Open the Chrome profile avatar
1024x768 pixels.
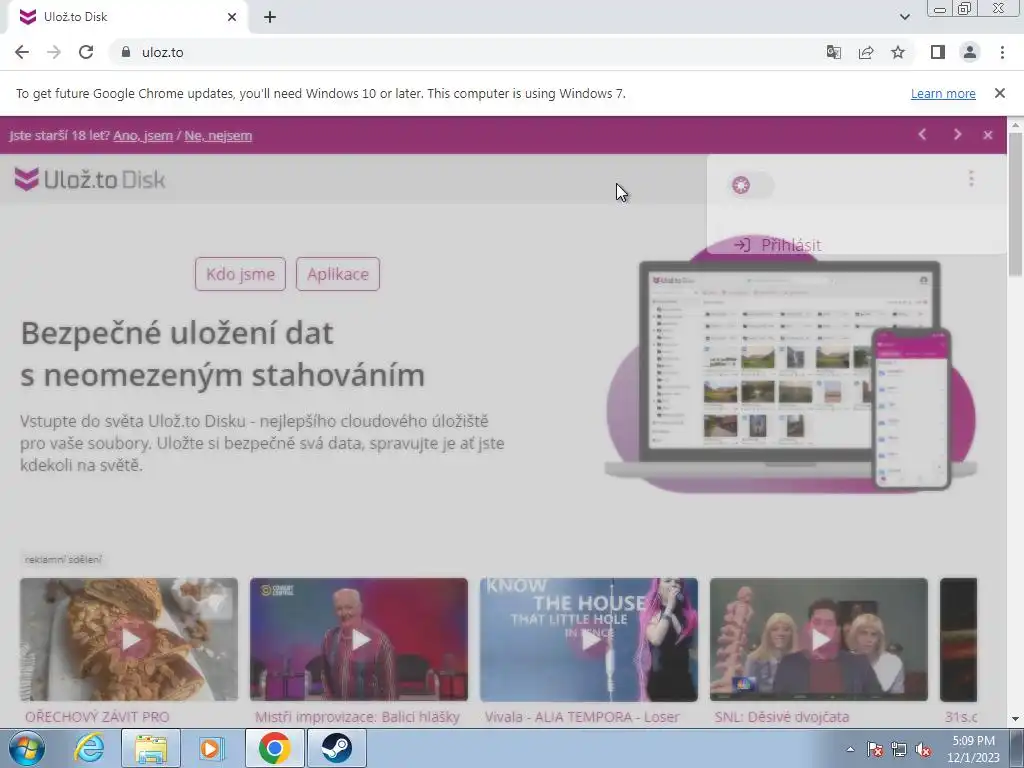pos(970,52)
